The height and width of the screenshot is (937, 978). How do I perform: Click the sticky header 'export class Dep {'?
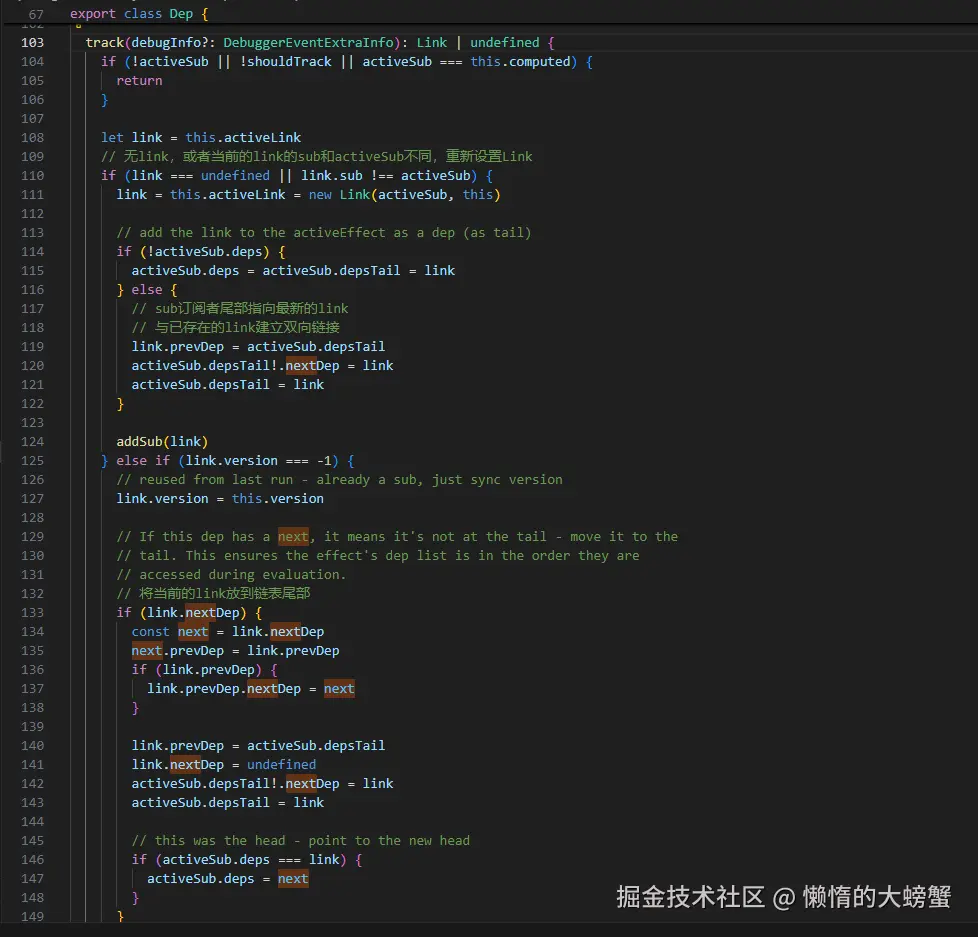[x=138, y=14]
